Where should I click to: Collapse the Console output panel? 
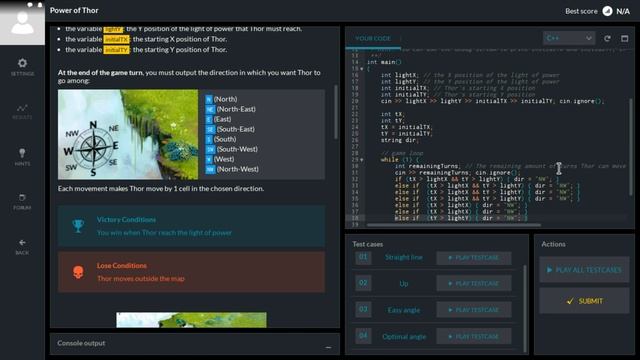click(329, 347)
